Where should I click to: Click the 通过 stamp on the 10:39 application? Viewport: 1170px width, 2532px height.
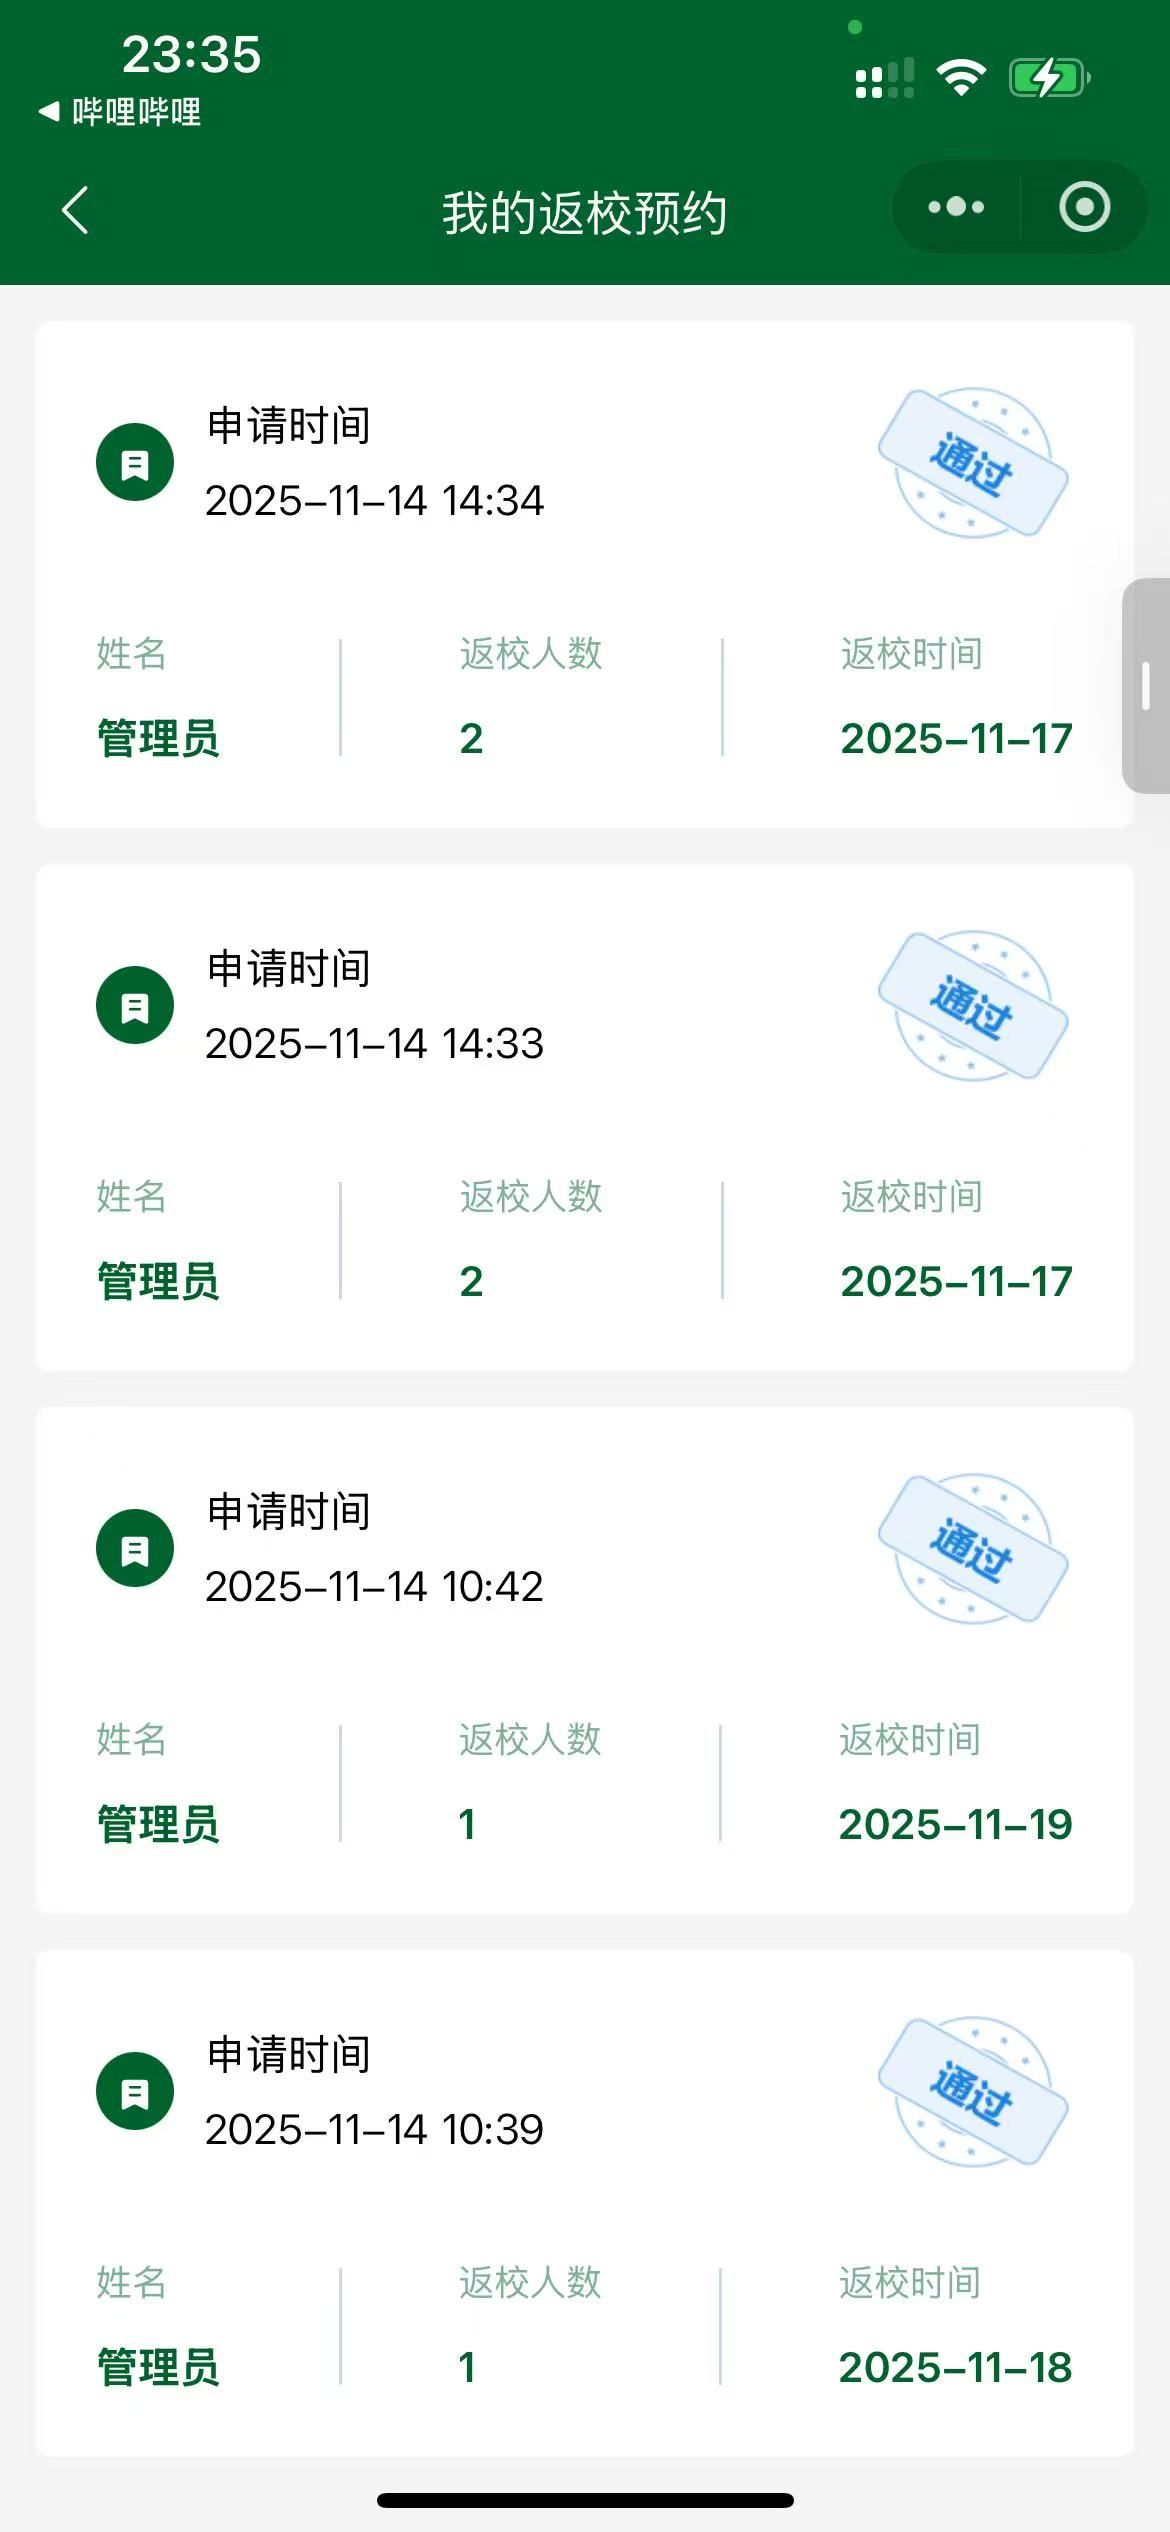[973, 2091]
